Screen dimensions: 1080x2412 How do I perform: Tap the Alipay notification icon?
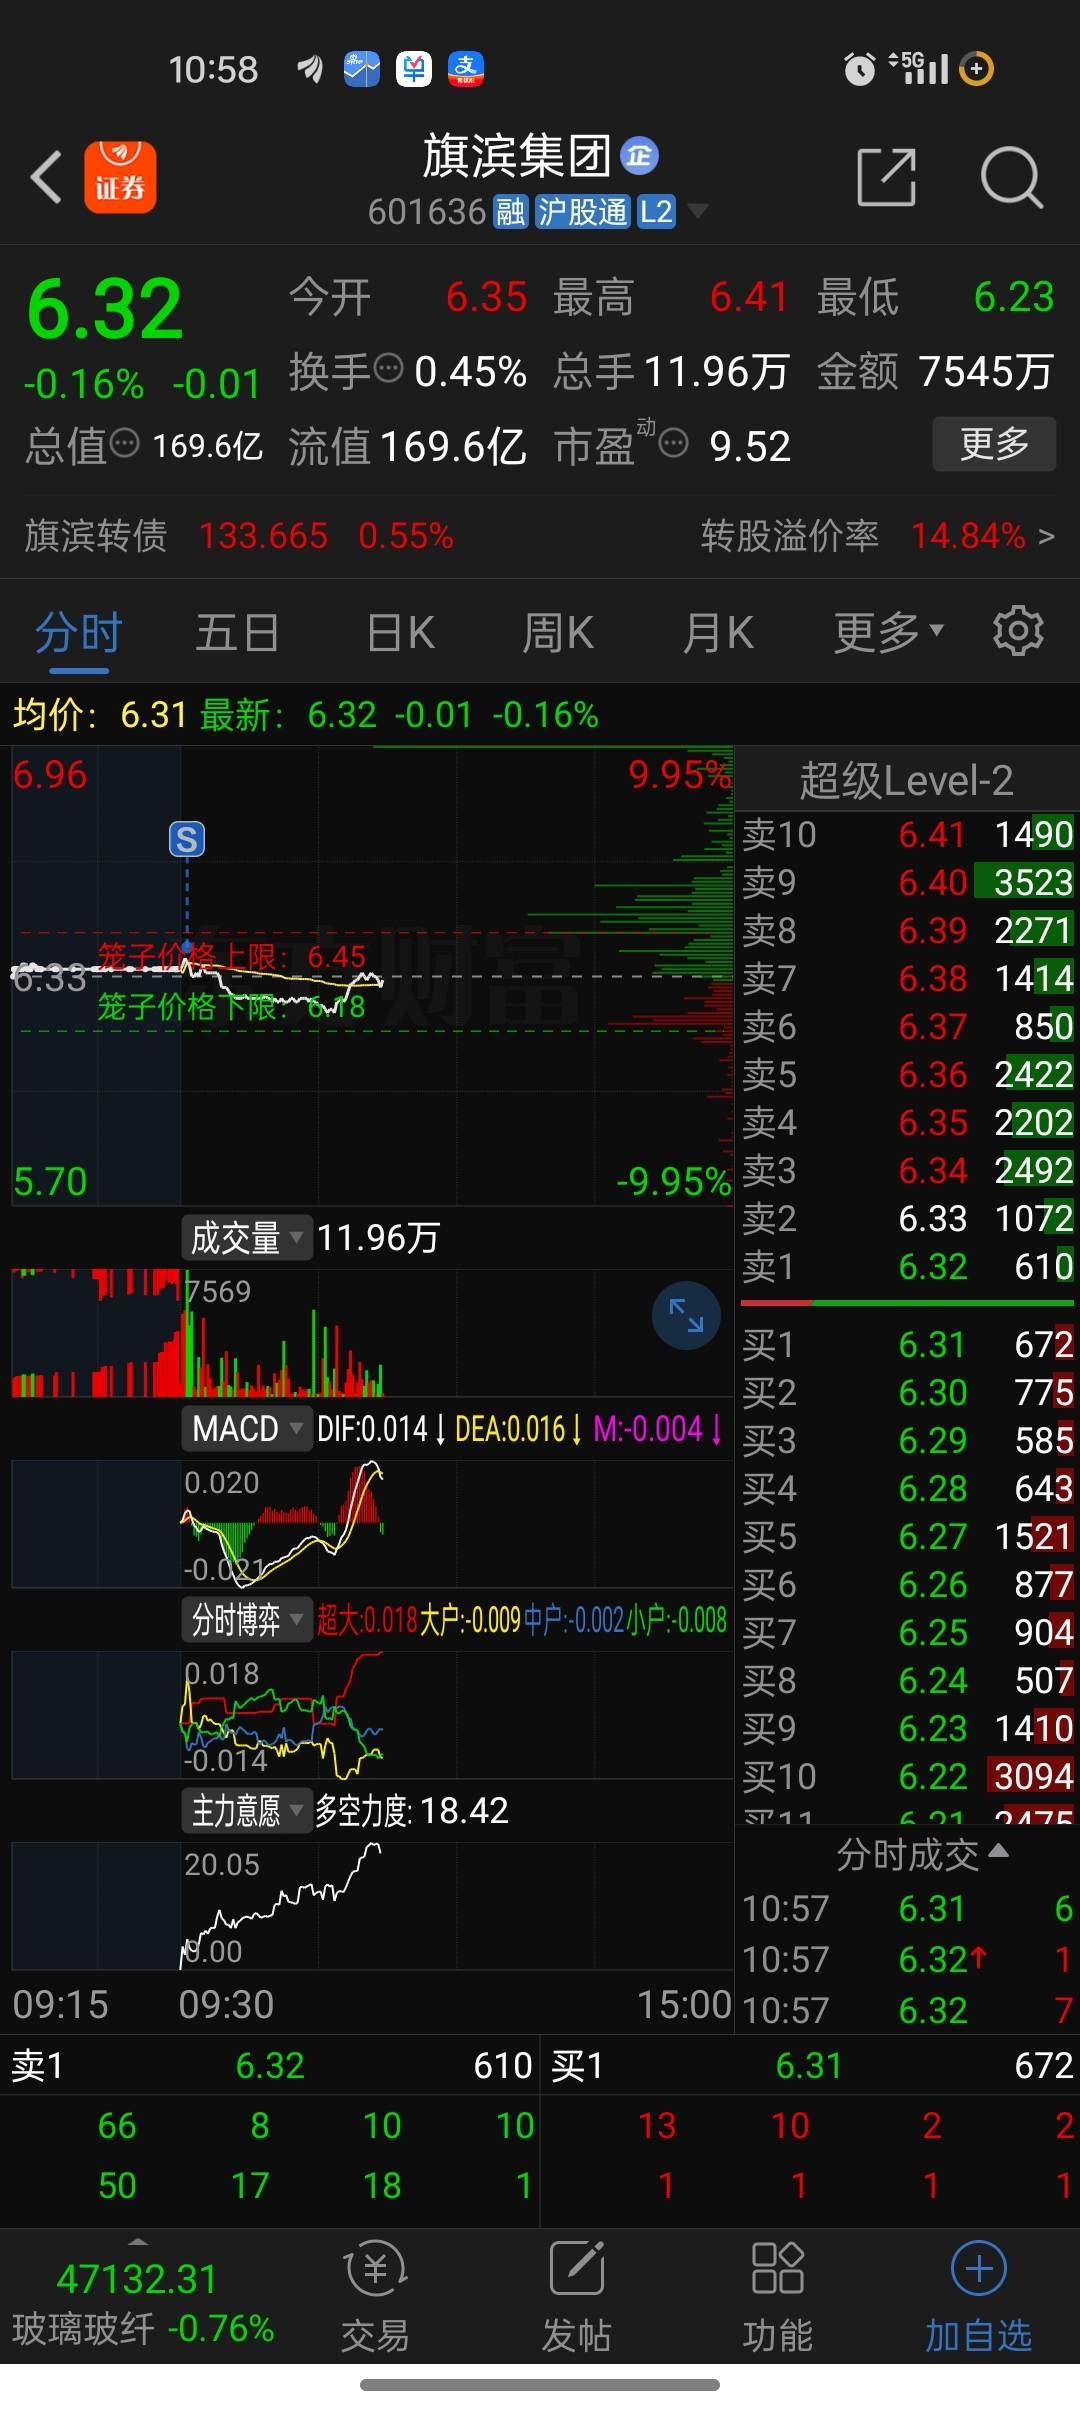coord(466,69)
